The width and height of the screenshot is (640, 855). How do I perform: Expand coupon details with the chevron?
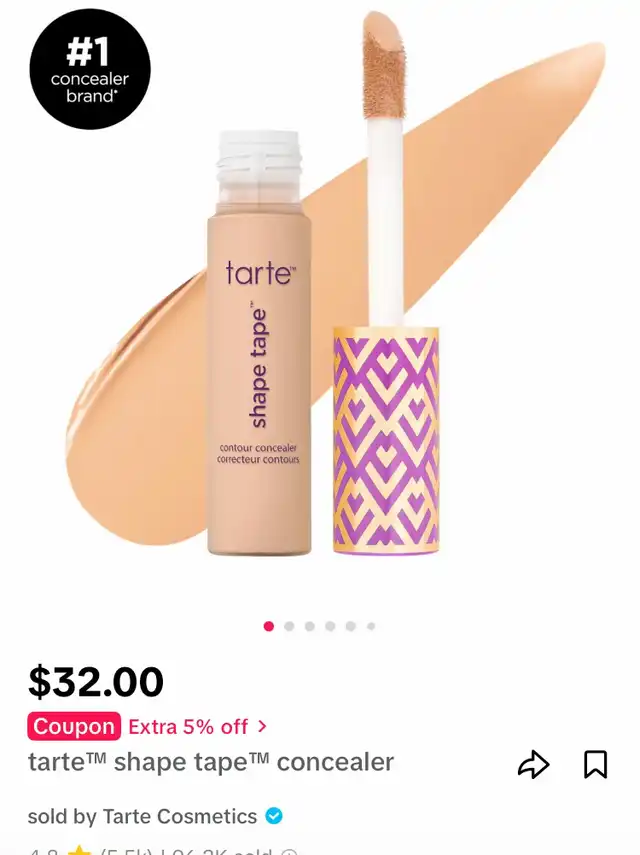click(x=263, y=726)
